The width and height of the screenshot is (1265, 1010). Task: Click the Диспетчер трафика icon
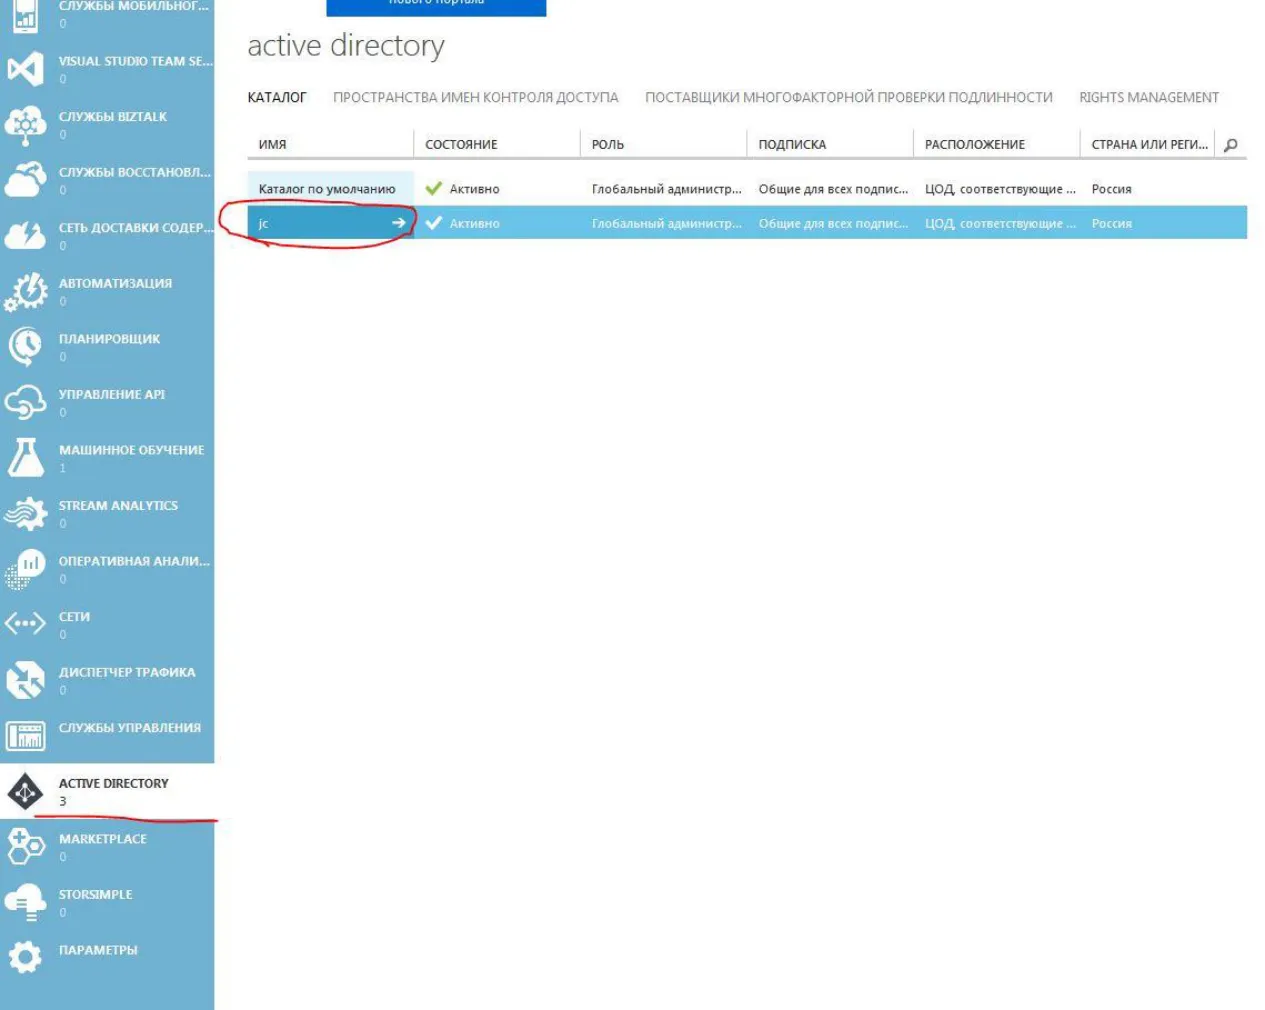point(25,680)
